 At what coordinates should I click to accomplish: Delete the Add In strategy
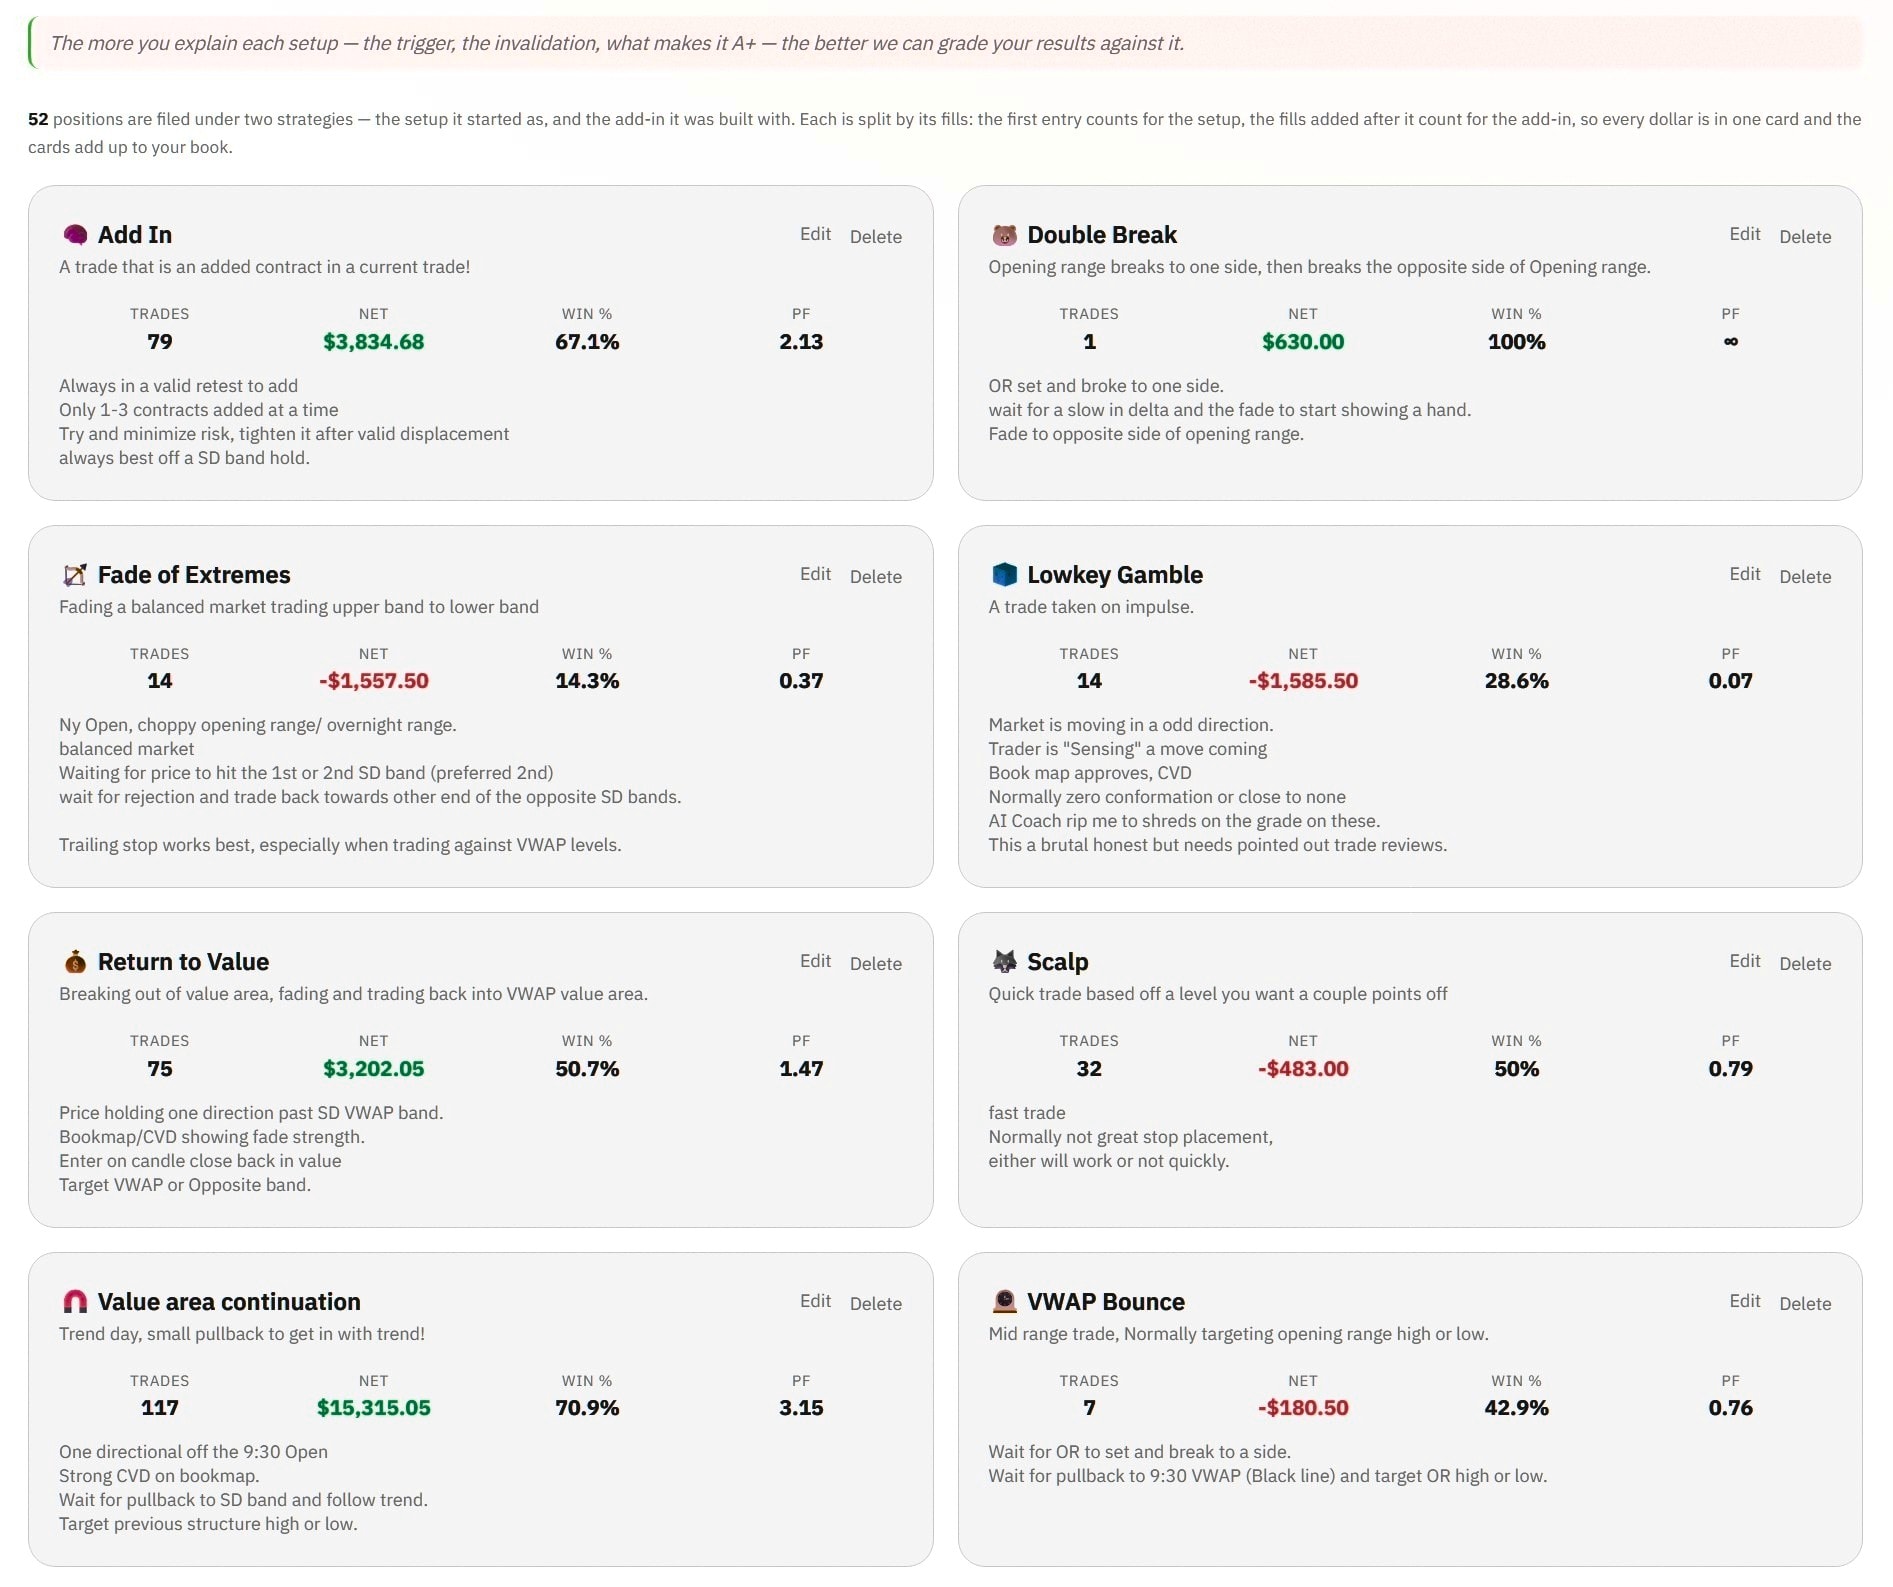tap(876, 237)
